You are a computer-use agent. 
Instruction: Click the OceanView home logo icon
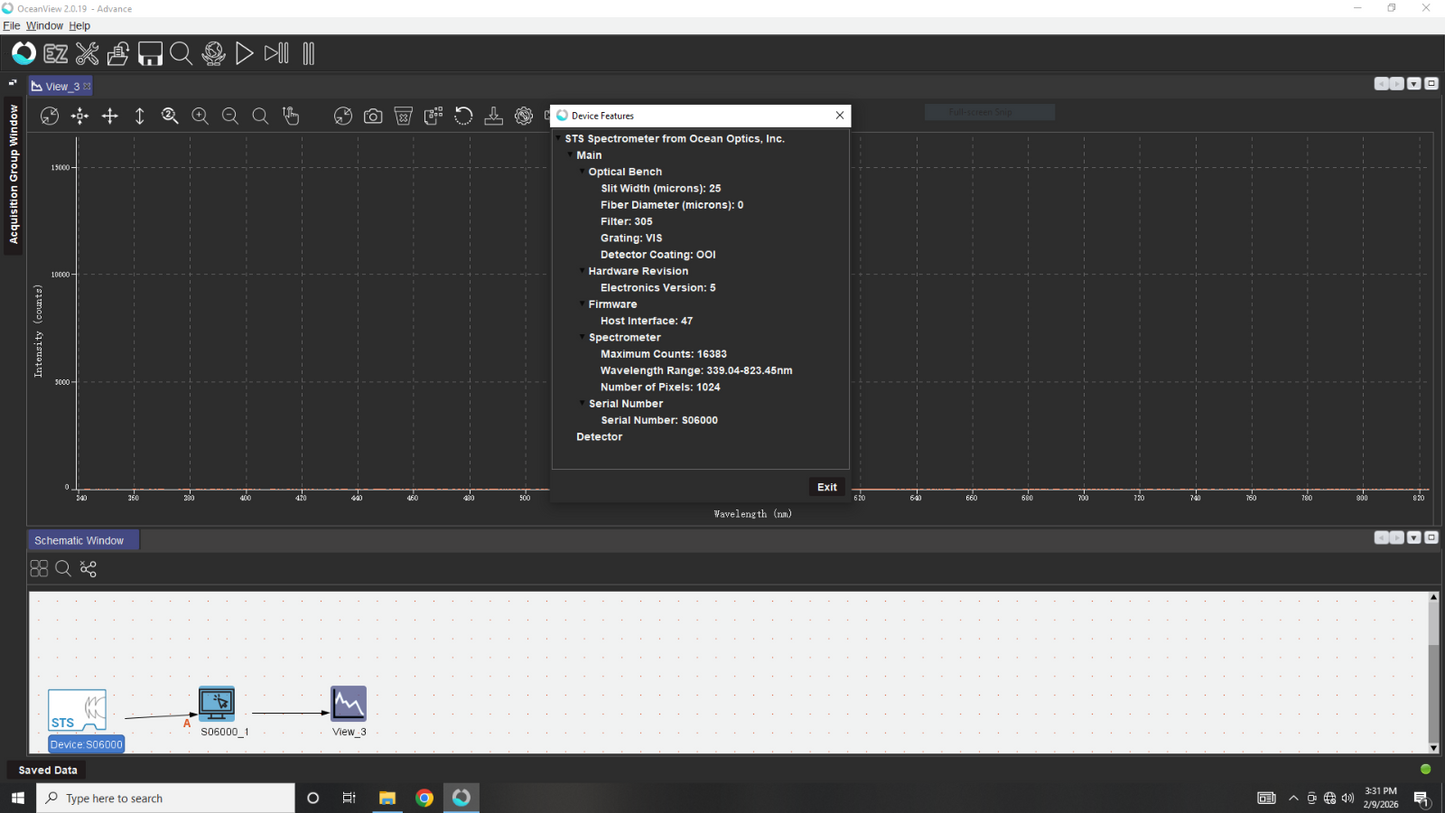[x=24, y=53]
